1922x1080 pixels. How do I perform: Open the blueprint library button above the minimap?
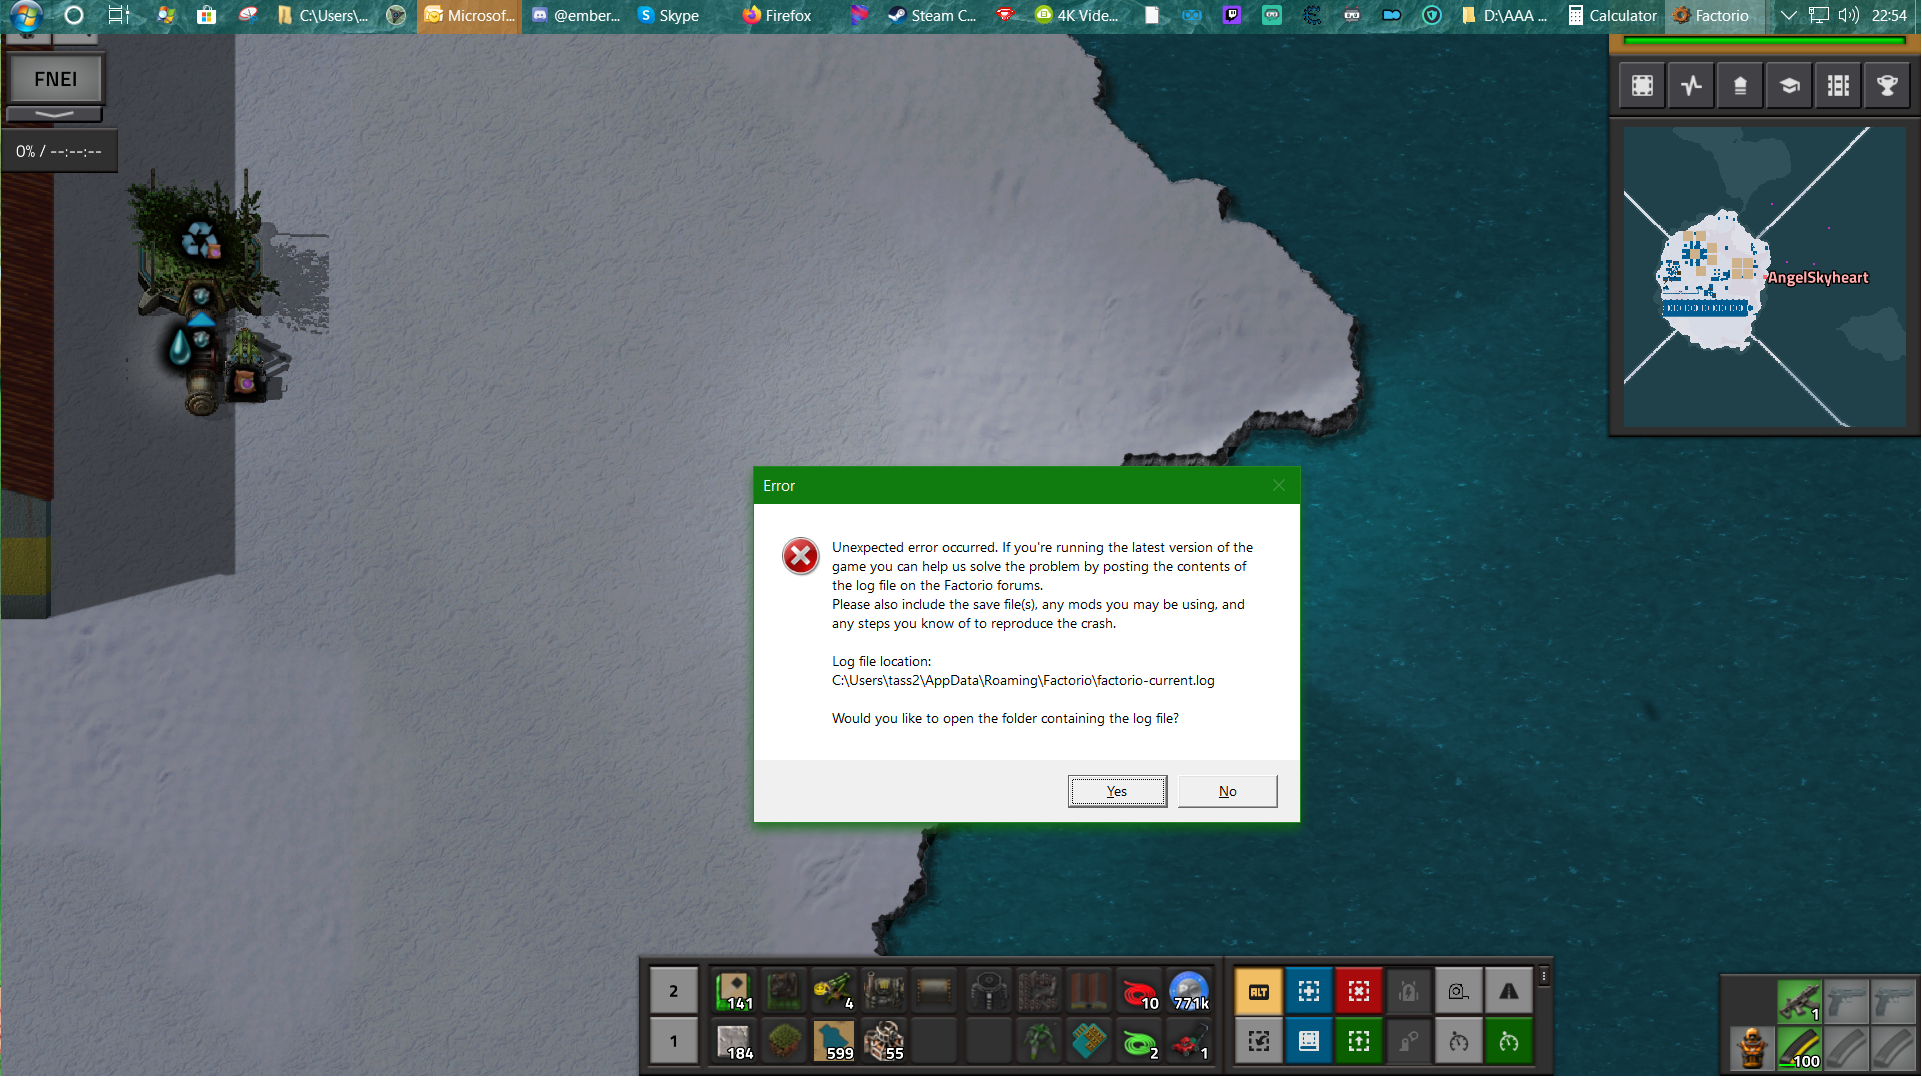(1642, 86)
